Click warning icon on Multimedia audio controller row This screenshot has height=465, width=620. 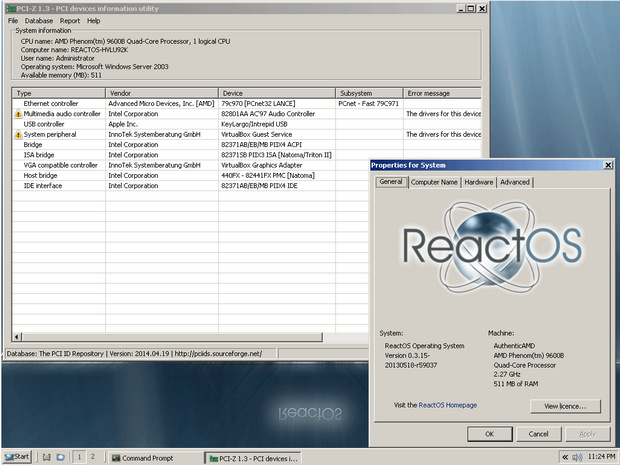(18, 114)
